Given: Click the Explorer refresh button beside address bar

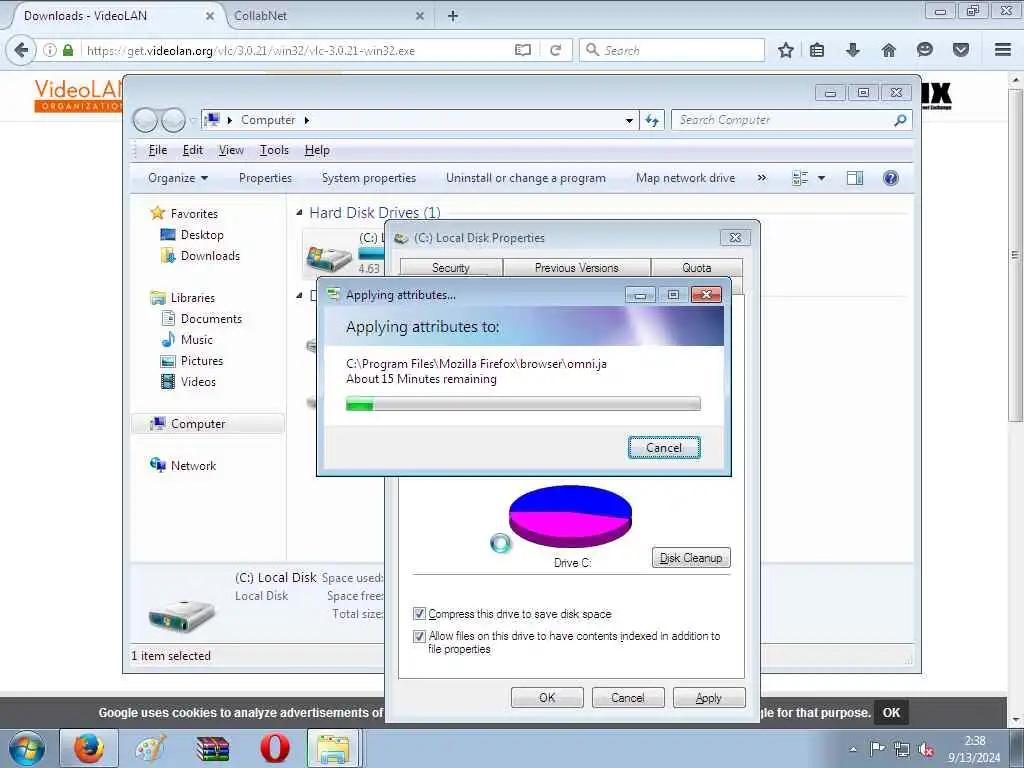Looking at the screenshot, I should point(652,120).
